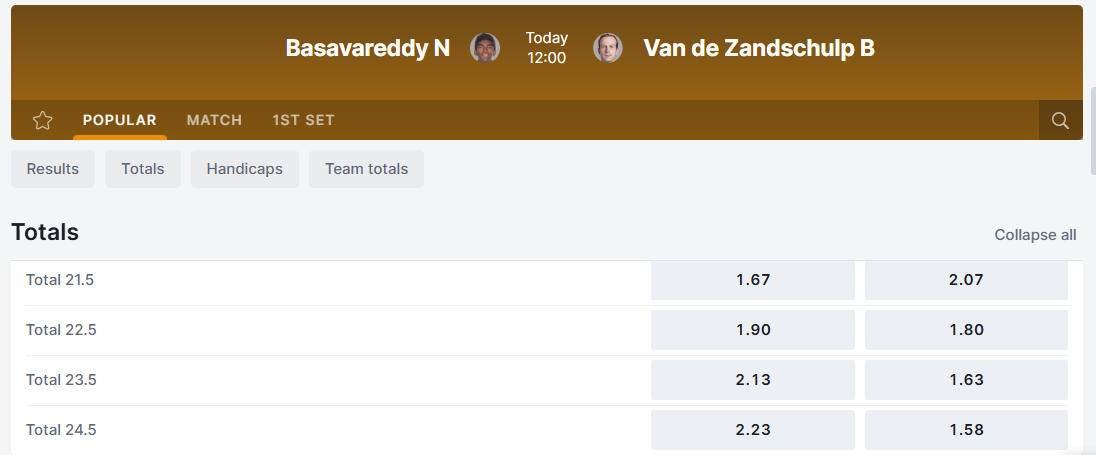Click Basavareddy N player avatar
Screen dimensions: 1096x455
pyautogui.click(x=485, y=48)
